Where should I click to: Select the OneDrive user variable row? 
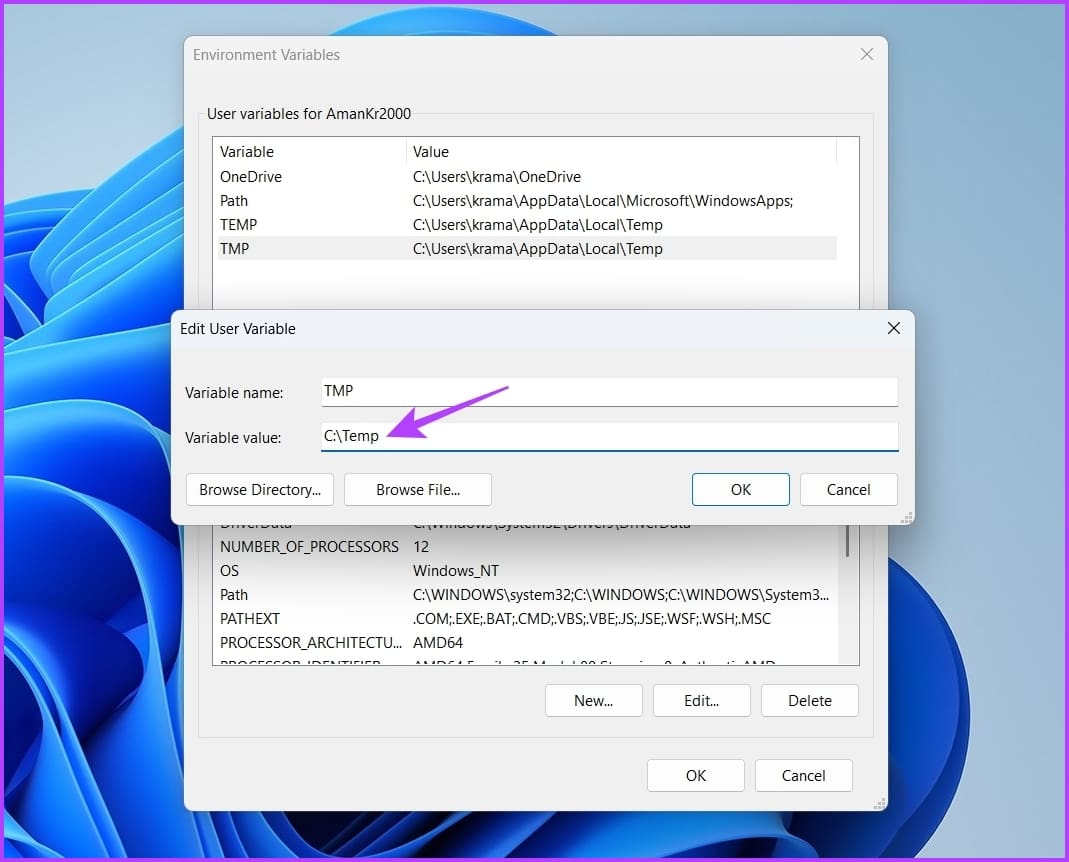(x=526, y=177)
